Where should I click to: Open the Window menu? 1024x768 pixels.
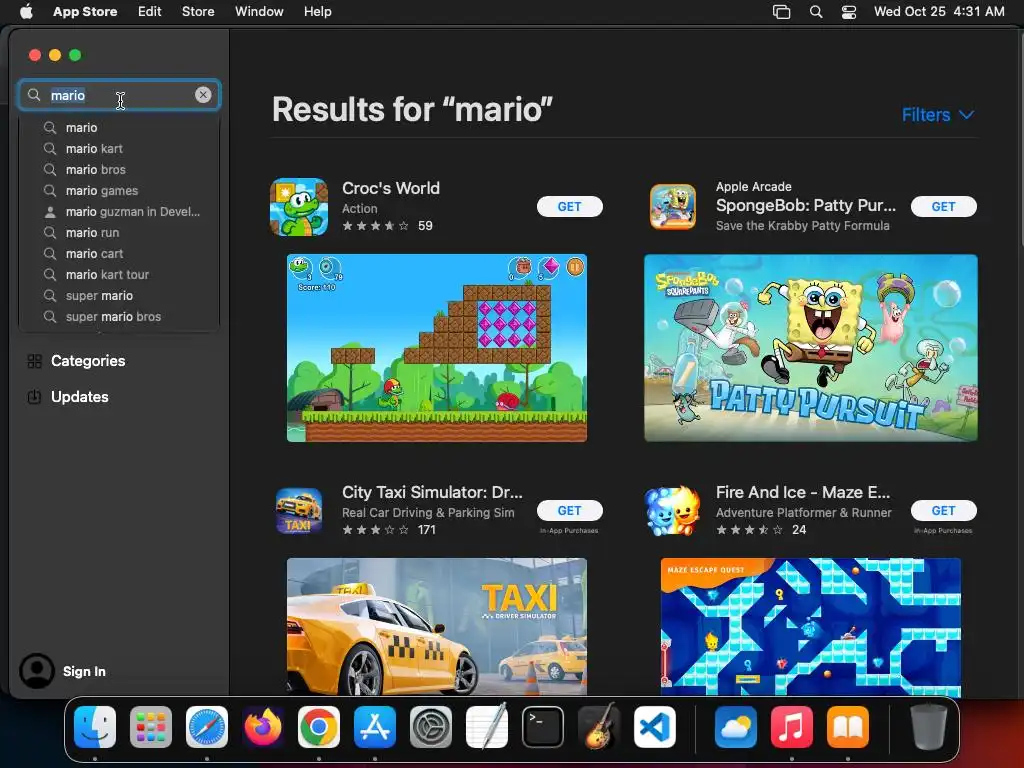point(259,12)
